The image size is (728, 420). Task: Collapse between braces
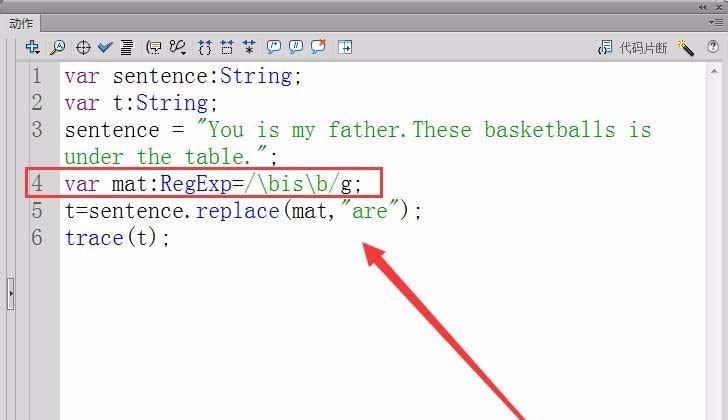pyautogui.click(x=204, y=47)
